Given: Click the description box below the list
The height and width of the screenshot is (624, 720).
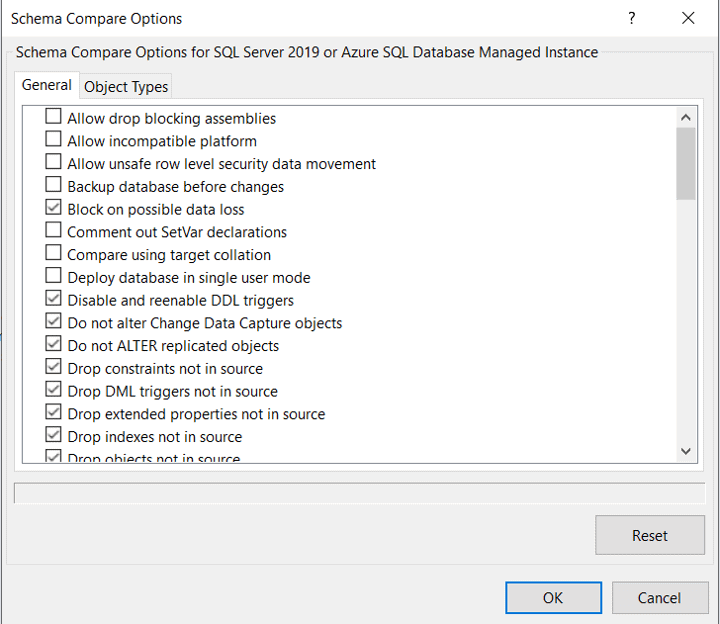Looking at the screenshot, I should coord(360,493).
